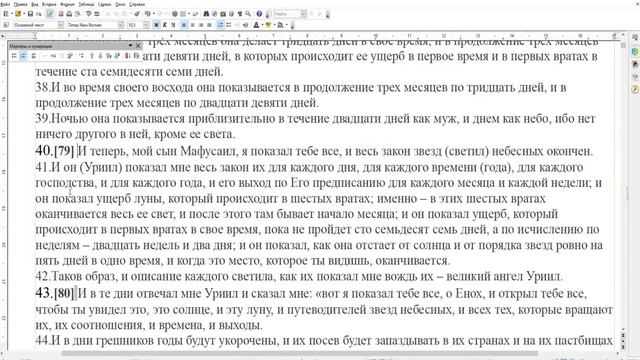
Task: Open the Insert table dropdown arrow
Action: [189, 14]
